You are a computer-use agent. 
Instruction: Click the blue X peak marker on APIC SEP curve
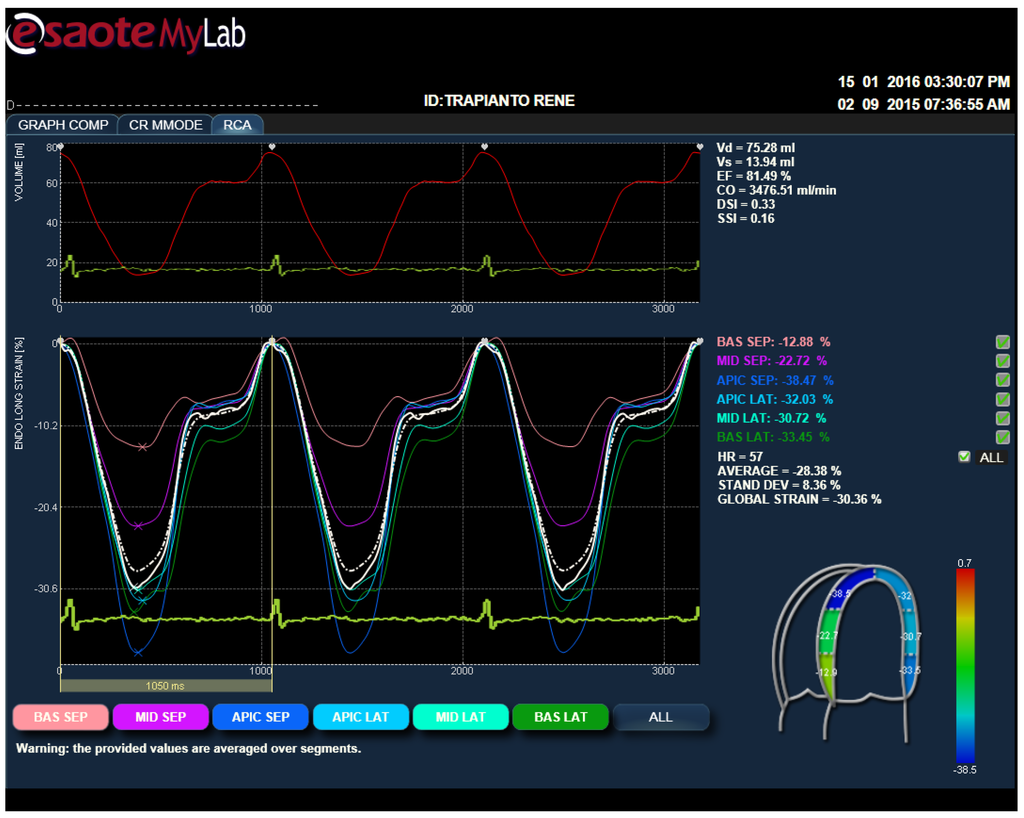(x=138, y=652)
